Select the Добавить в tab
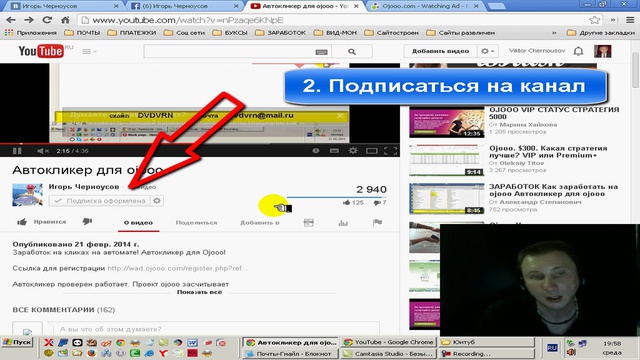Image resolution: width=640 pixels, height=360 pixels. (x=260, y=223)
